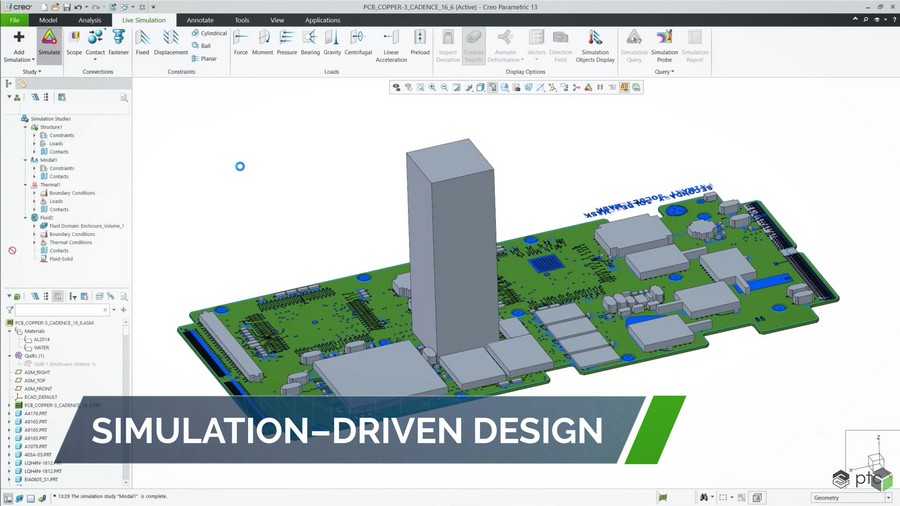Clear the model tree search field

coord(106,310)
